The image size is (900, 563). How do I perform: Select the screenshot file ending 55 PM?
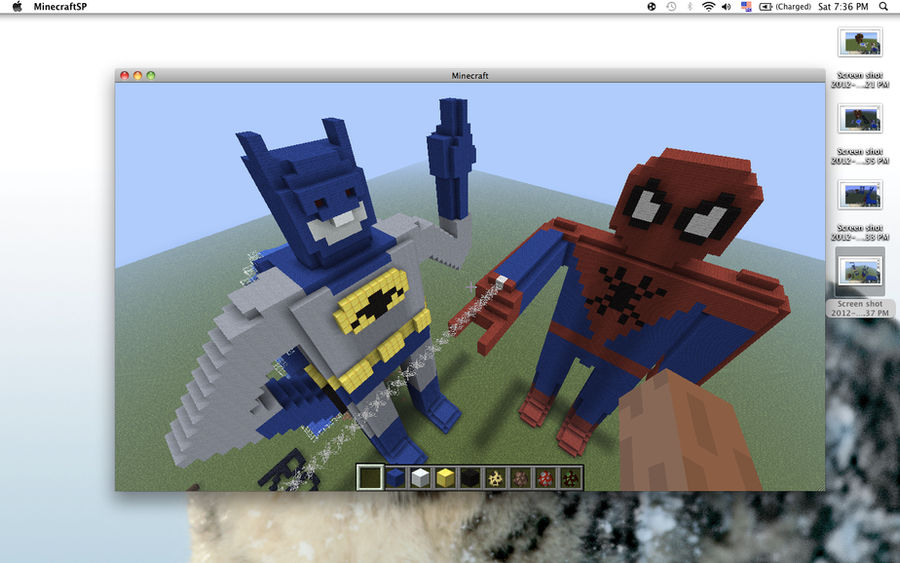860,134
